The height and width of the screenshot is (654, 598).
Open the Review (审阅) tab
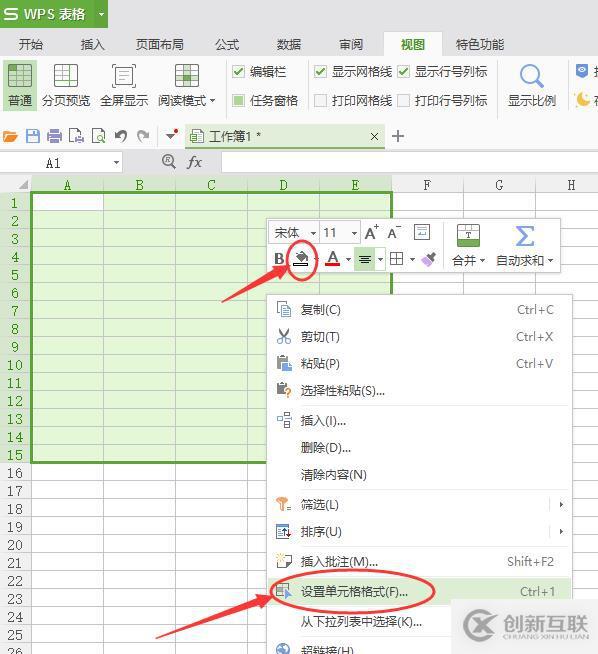[x=351, y=44]
